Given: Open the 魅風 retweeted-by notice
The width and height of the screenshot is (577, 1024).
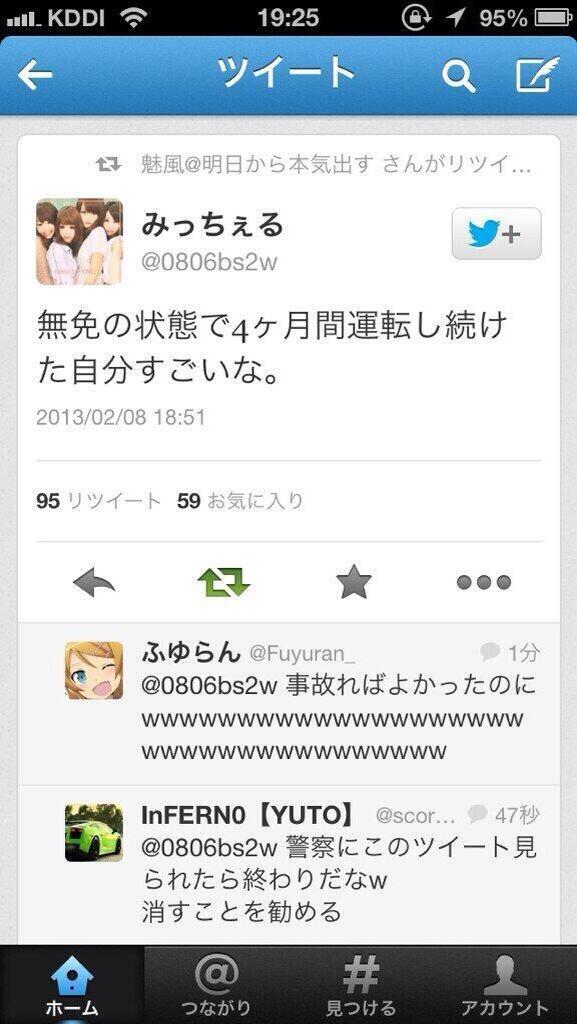Looking at the screenshot, I should pos(313,165).
